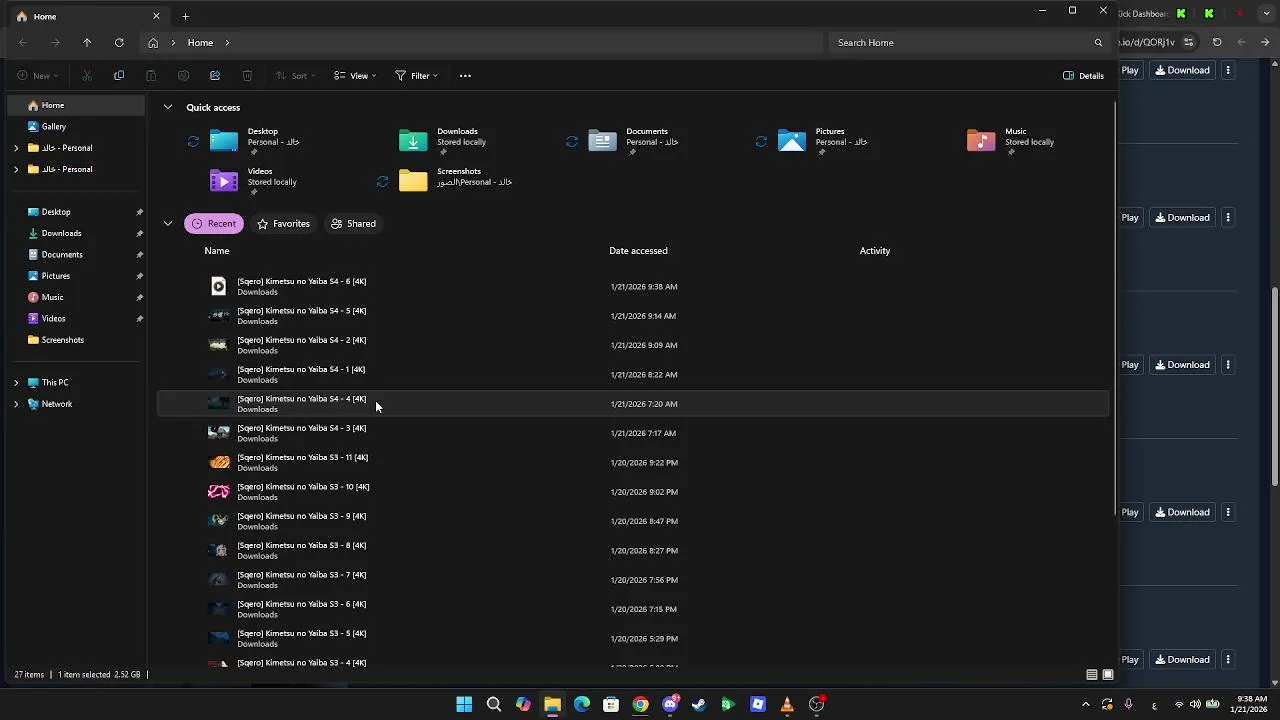Refresh the Home folder view

point(119,42)
